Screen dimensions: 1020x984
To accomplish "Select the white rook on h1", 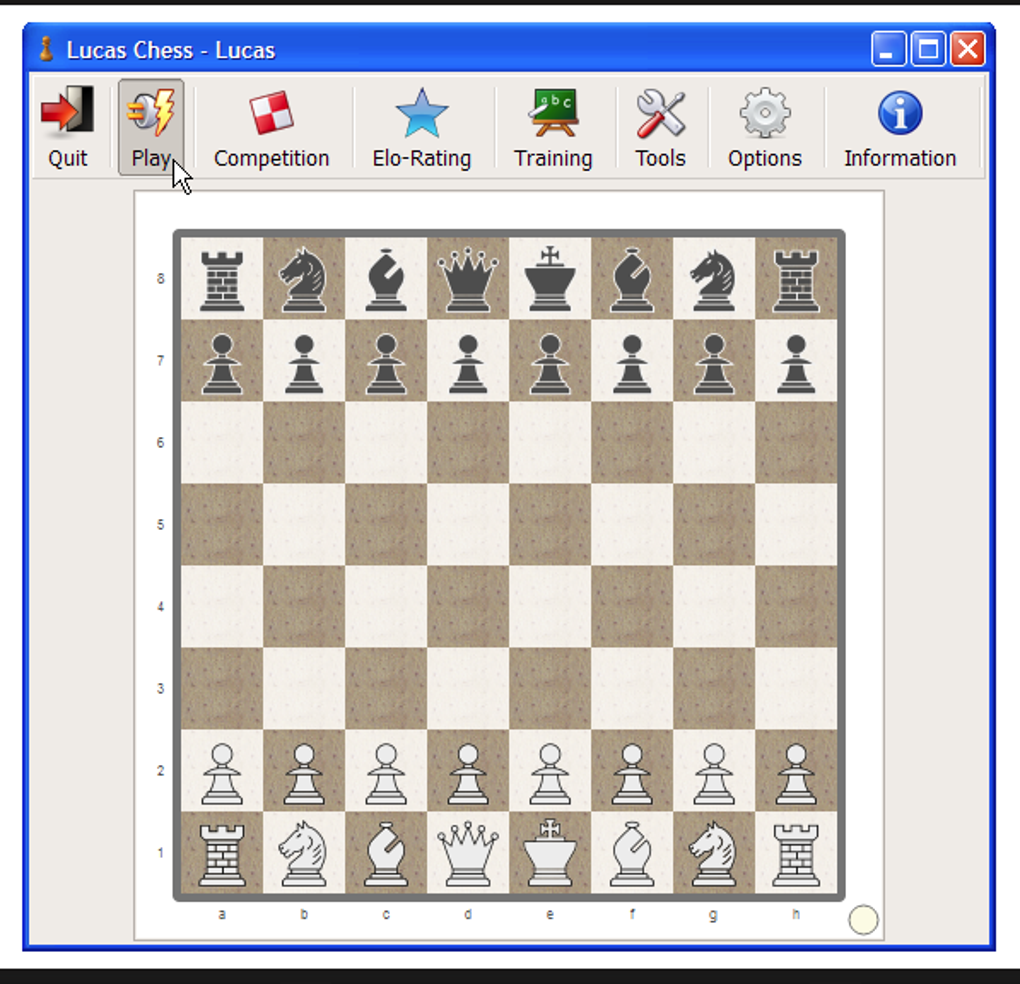I will pos(795,852).
